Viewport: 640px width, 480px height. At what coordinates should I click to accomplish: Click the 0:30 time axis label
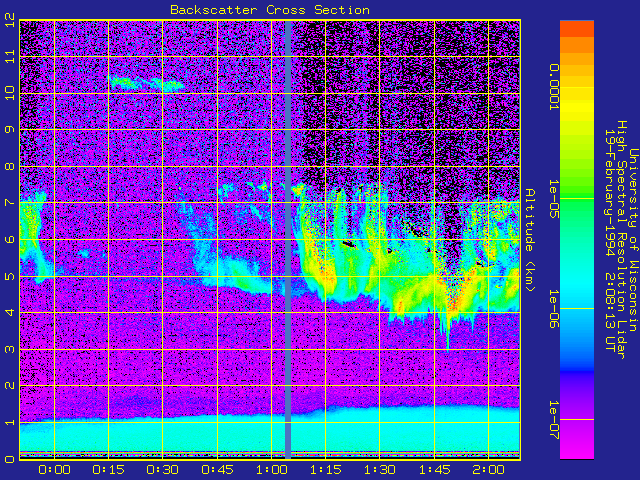pos(162,470)
